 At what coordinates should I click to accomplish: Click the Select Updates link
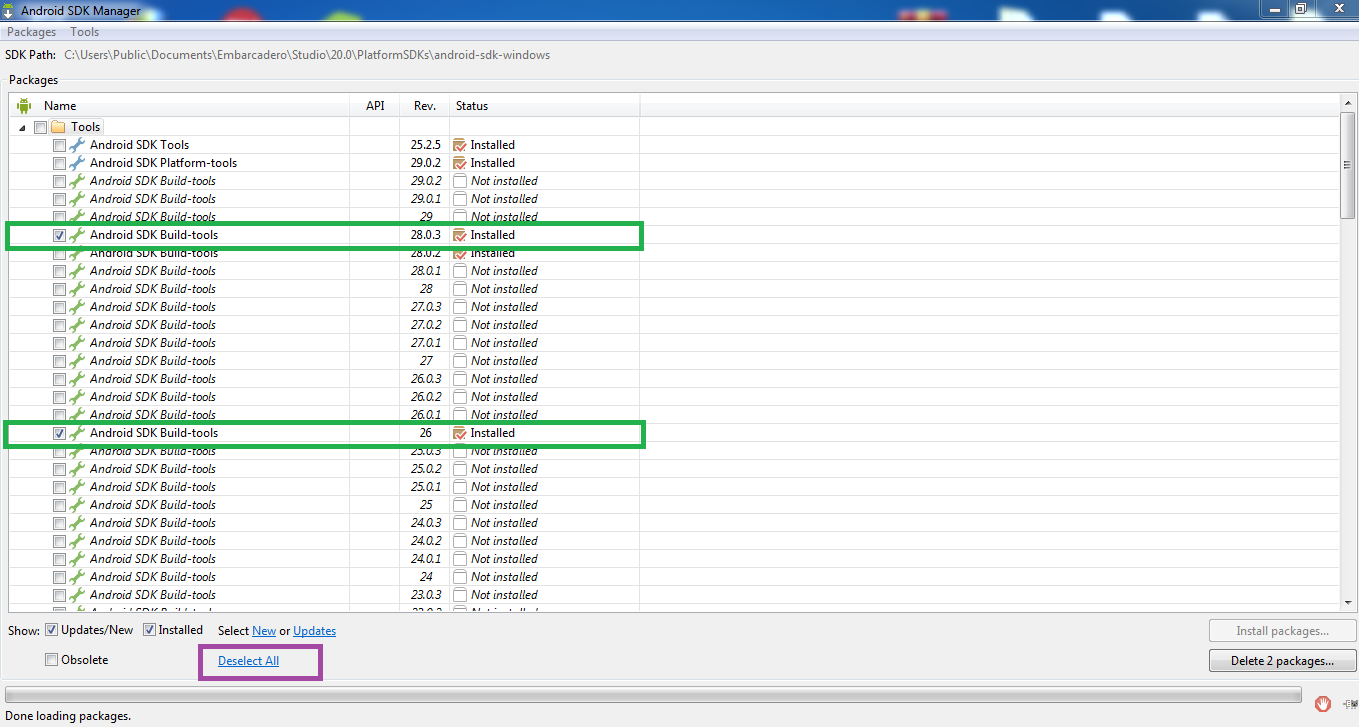314,631
